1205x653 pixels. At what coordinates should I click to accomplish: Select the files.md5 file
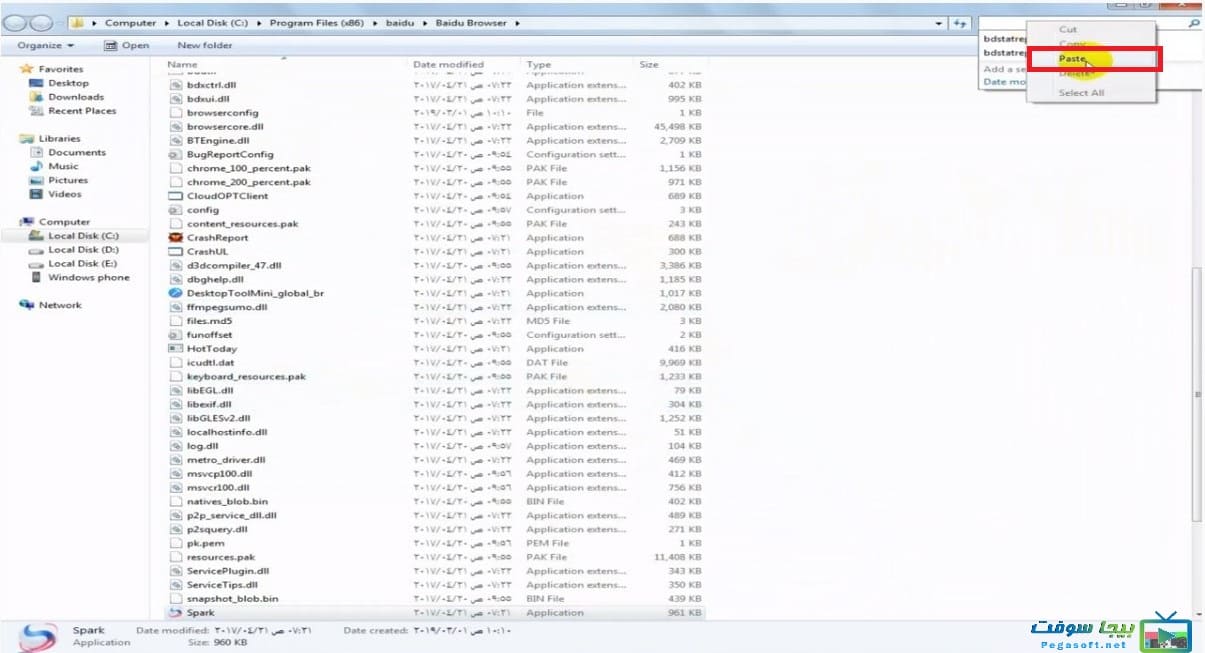tap(209, 321)
